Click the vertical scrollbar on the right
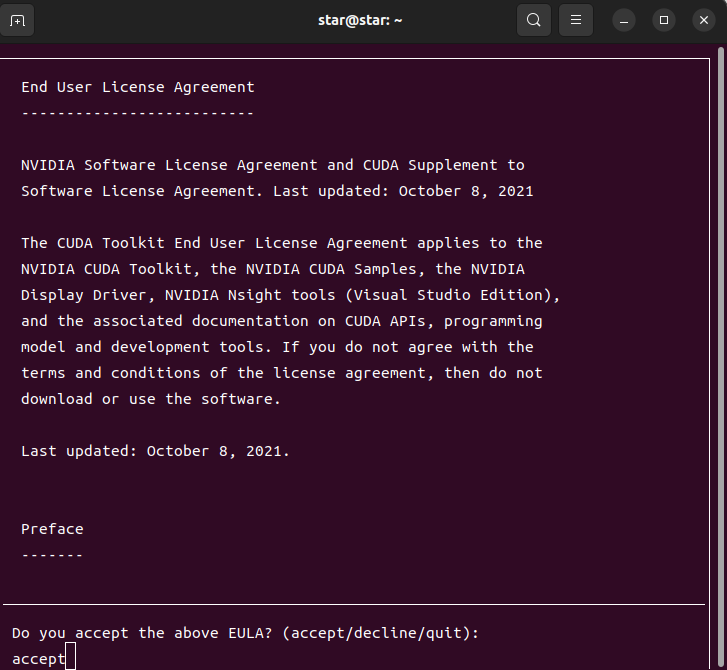This screenshot has width=727, height=670. 721,357
